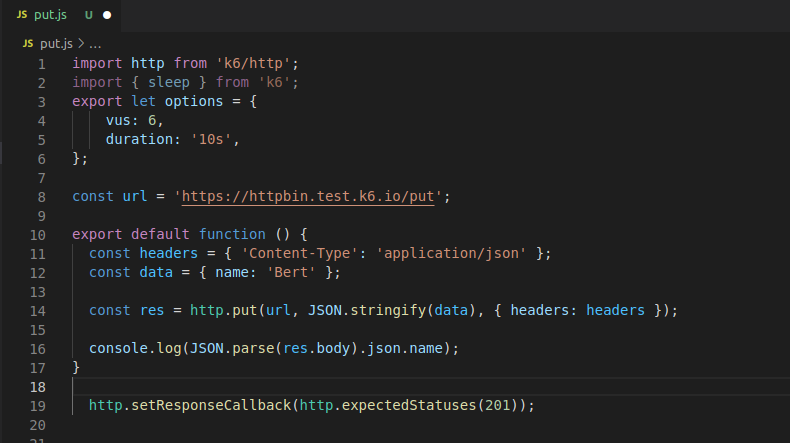Click the url constant name on line 8
The width and height of the screenshot is (790, 443).
[135, 196]
